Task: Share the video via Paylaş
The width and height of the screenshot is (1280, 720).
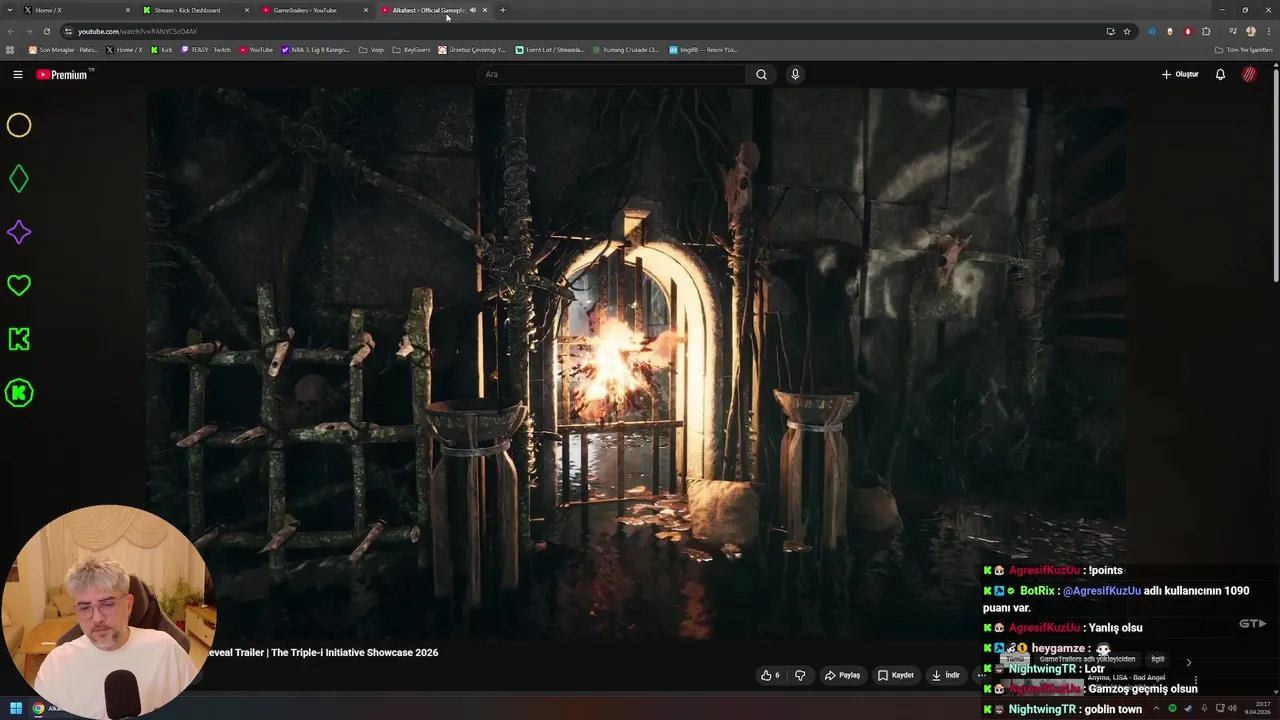Action: pos(842,675)
